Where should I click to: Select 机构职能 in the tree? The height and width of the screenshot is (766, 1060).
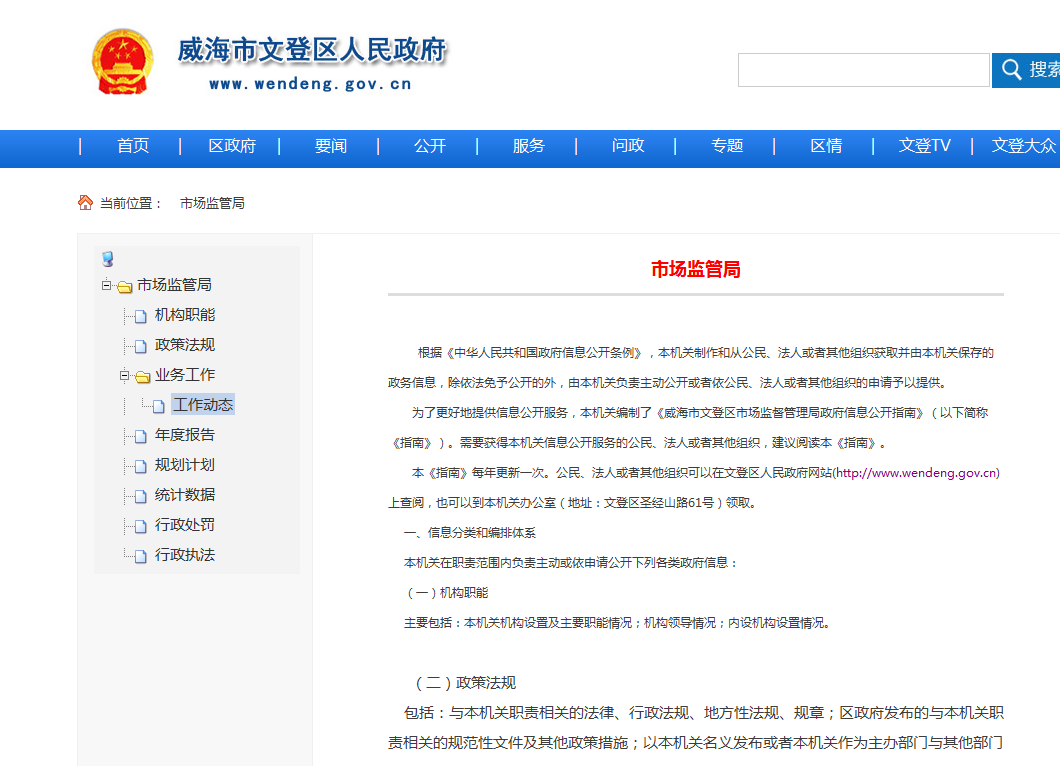(185, 315)
